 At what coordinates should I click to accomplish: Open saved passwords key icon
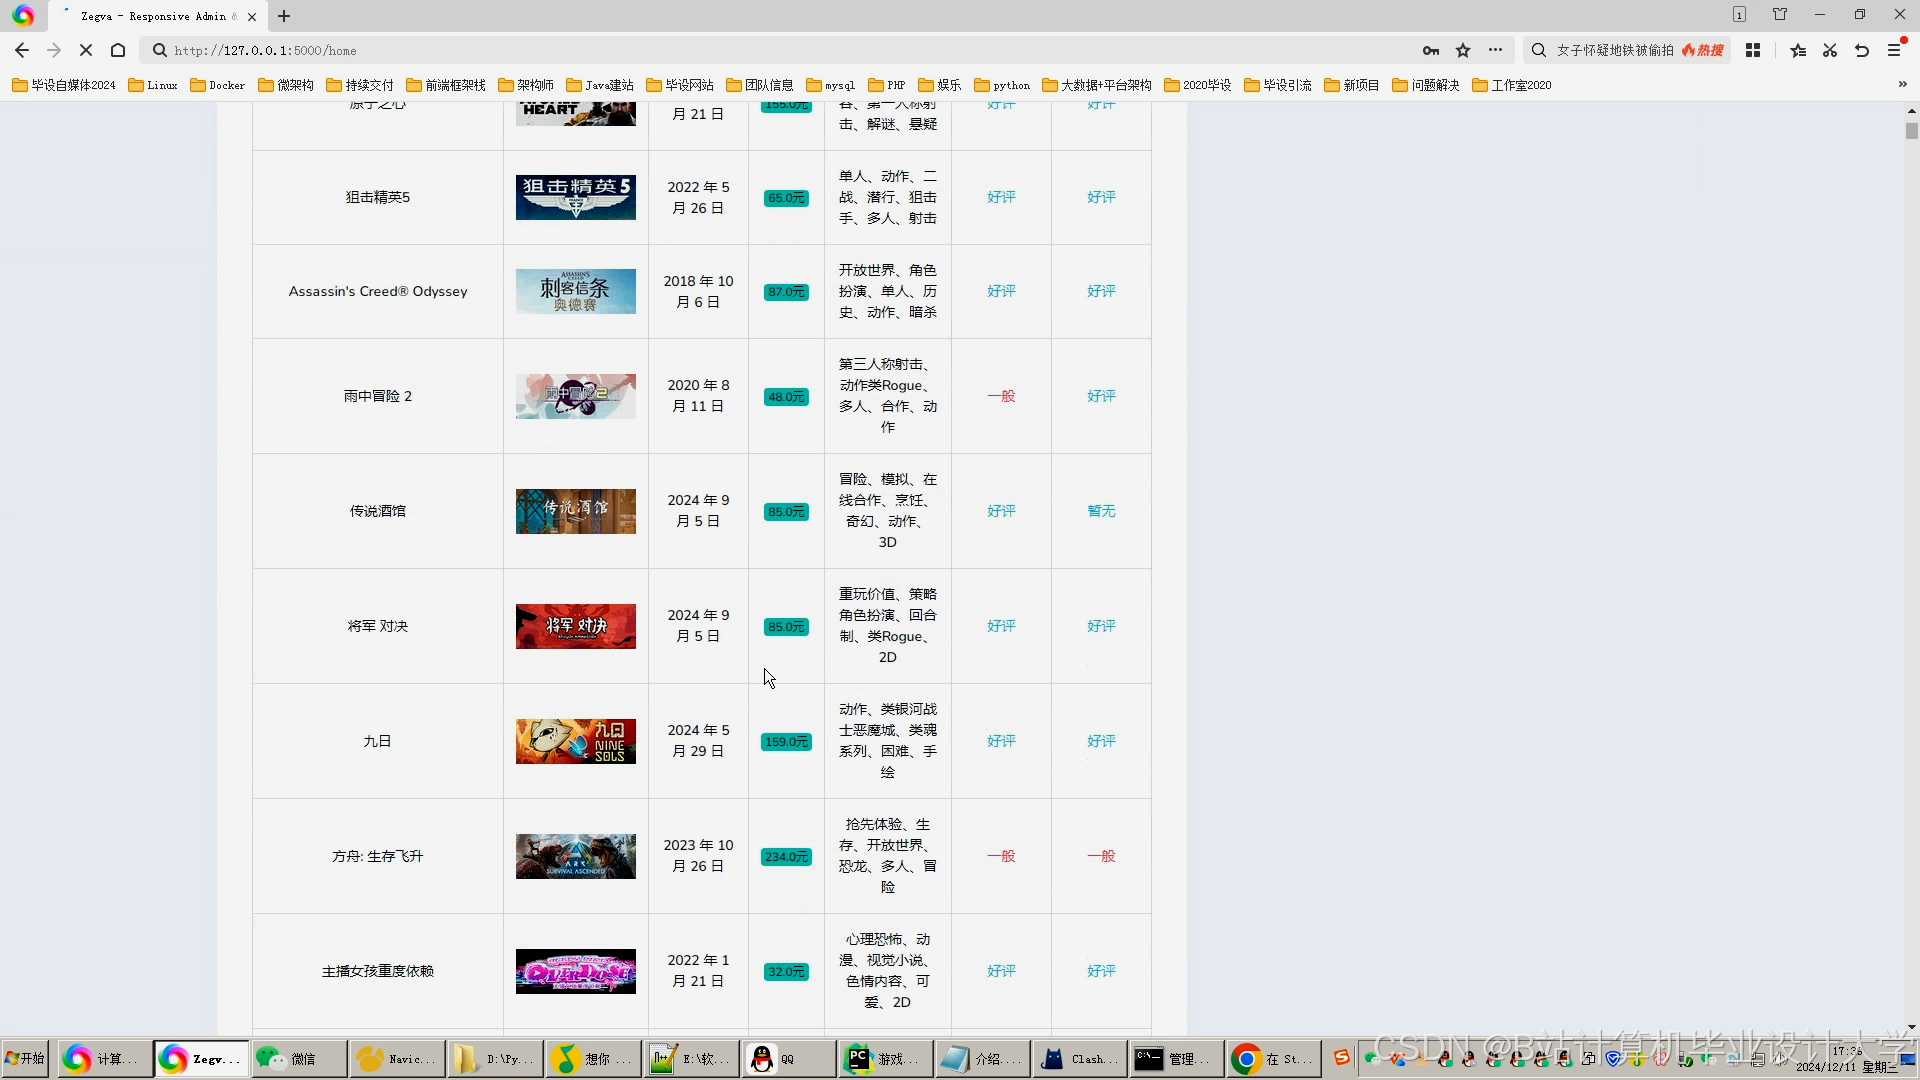pos(1431,50)
